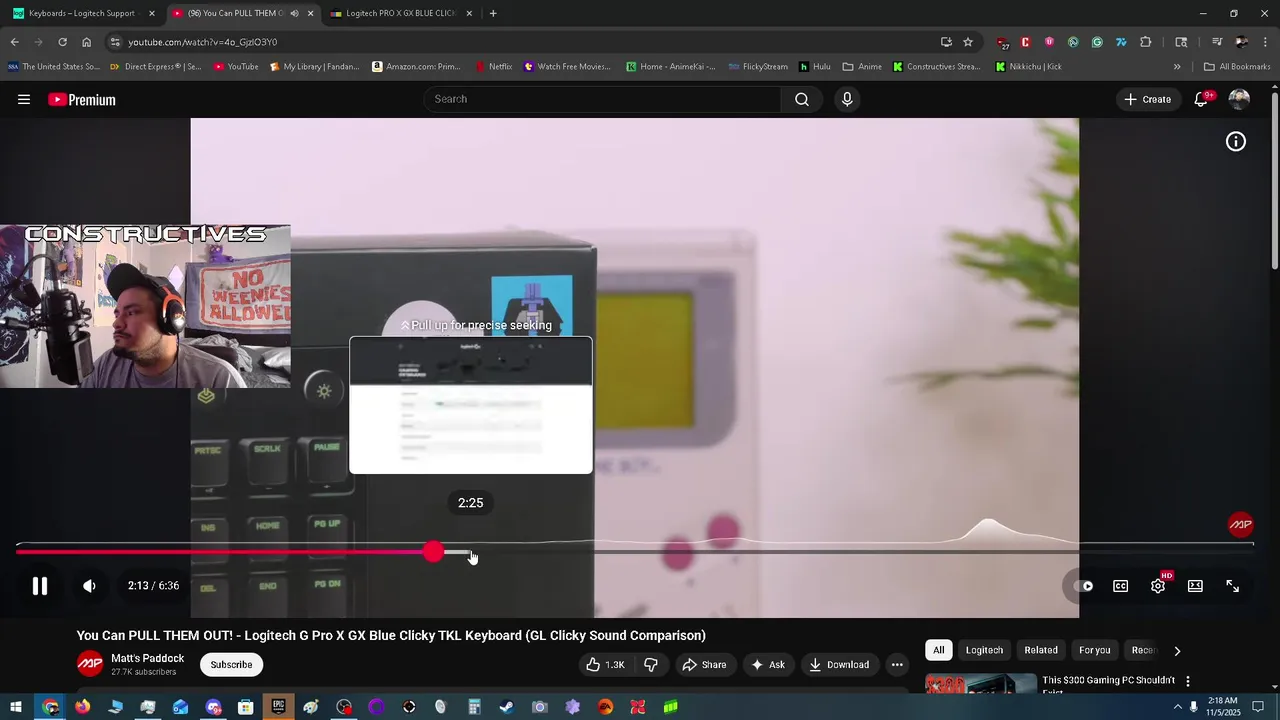1280x720 pixels.
Task: Show hidden system tray icons
Action: pyautogui.click(x=1177, y=707)
